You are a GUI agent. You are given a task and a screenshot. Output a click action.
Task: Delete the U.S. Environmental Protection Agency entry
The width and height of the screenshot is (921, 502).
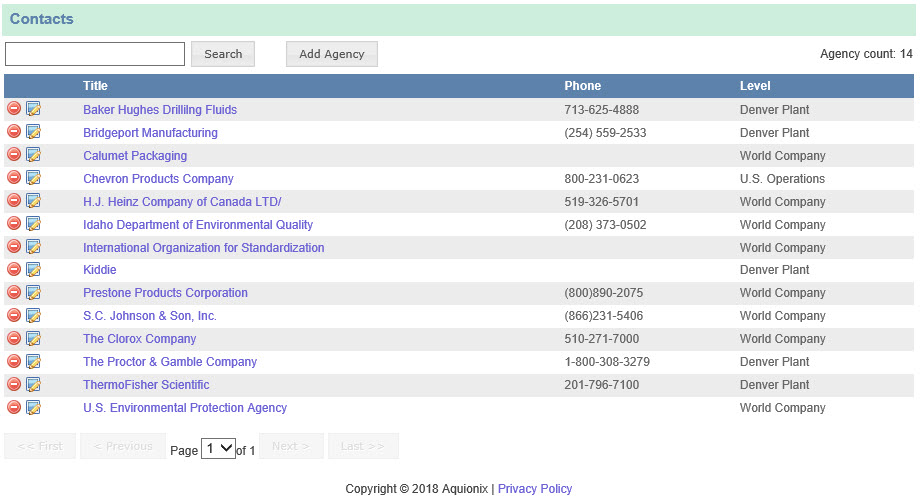pyautogui.click(x=14, y=407)
